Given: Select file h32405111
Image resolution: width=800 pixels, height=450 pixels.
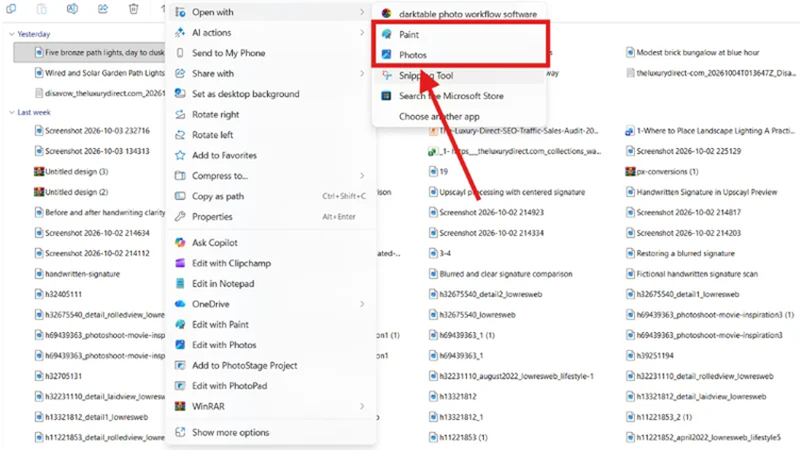Looking at the screenshot, I should [58, 294].
